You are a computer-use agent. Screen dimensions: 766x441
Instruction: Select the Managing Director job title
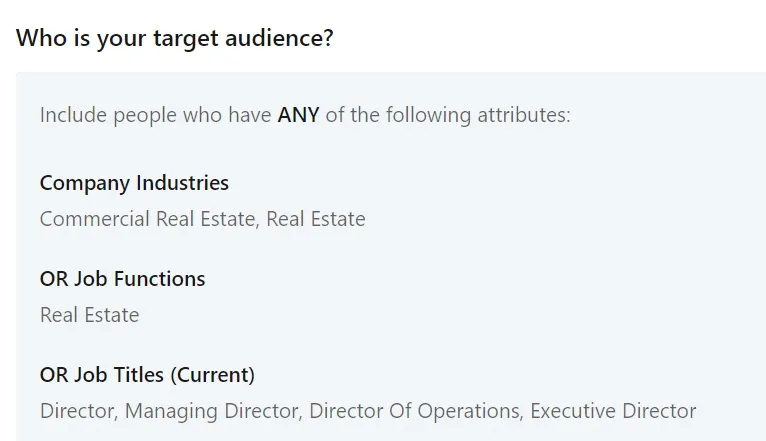click(x=213, y=411)
